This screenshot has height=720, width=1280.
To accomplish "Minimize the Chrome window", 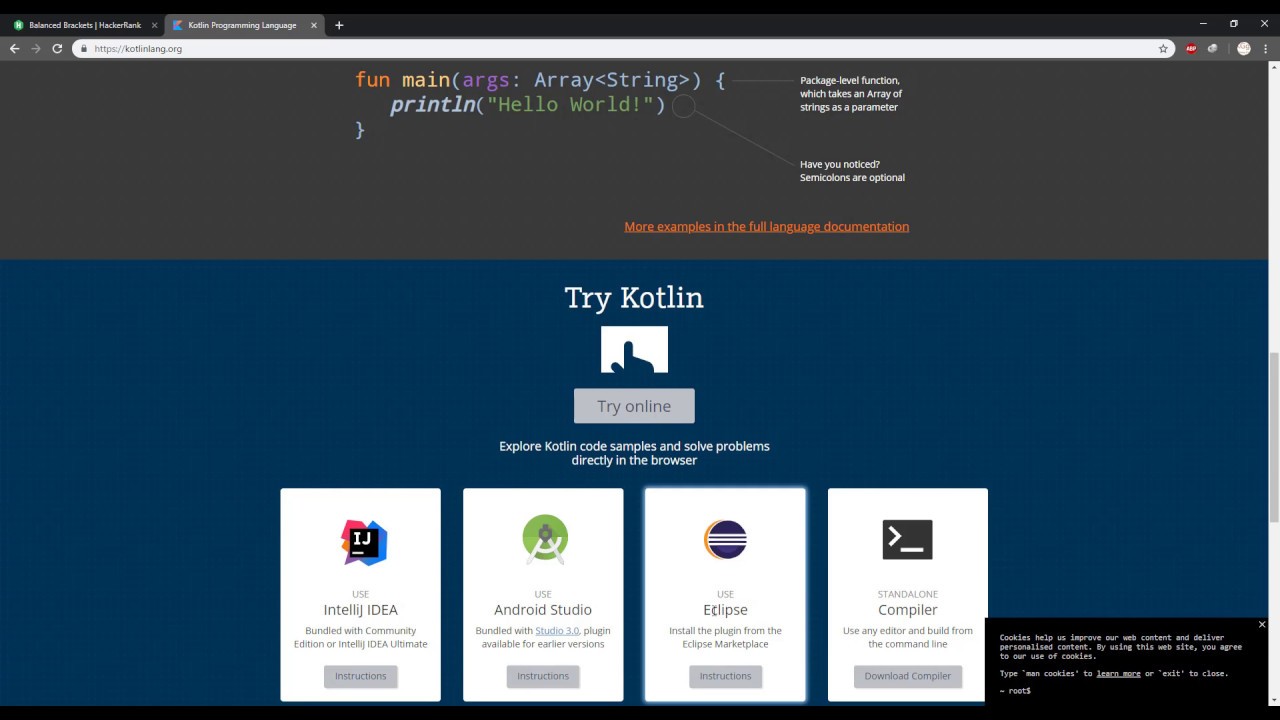I will click(1202, 23).
